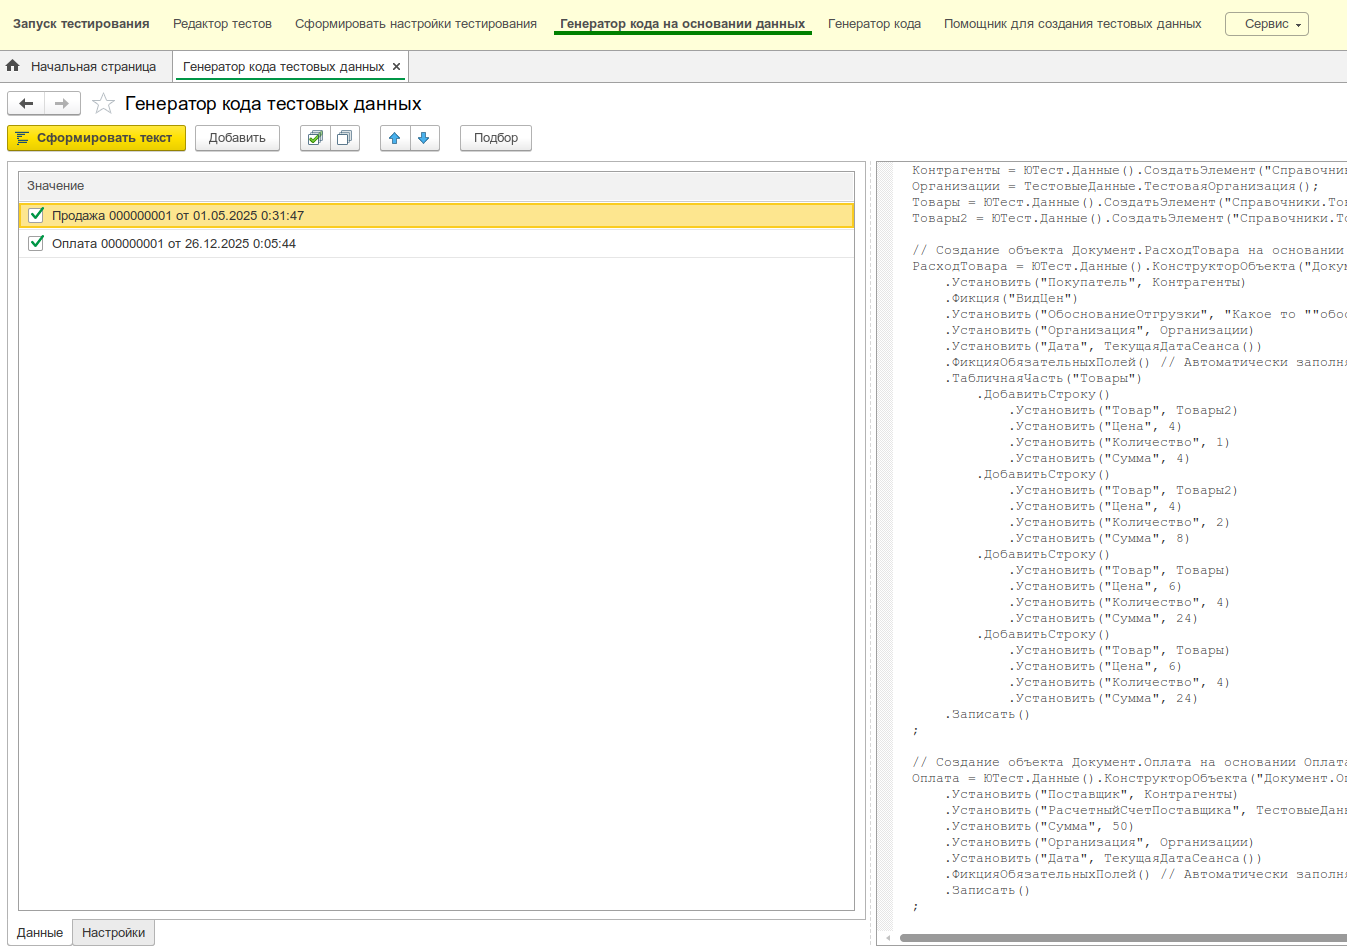Move selected row up
The width and height of the screenshot is (1347, 950).
click(x=395, y=138)
